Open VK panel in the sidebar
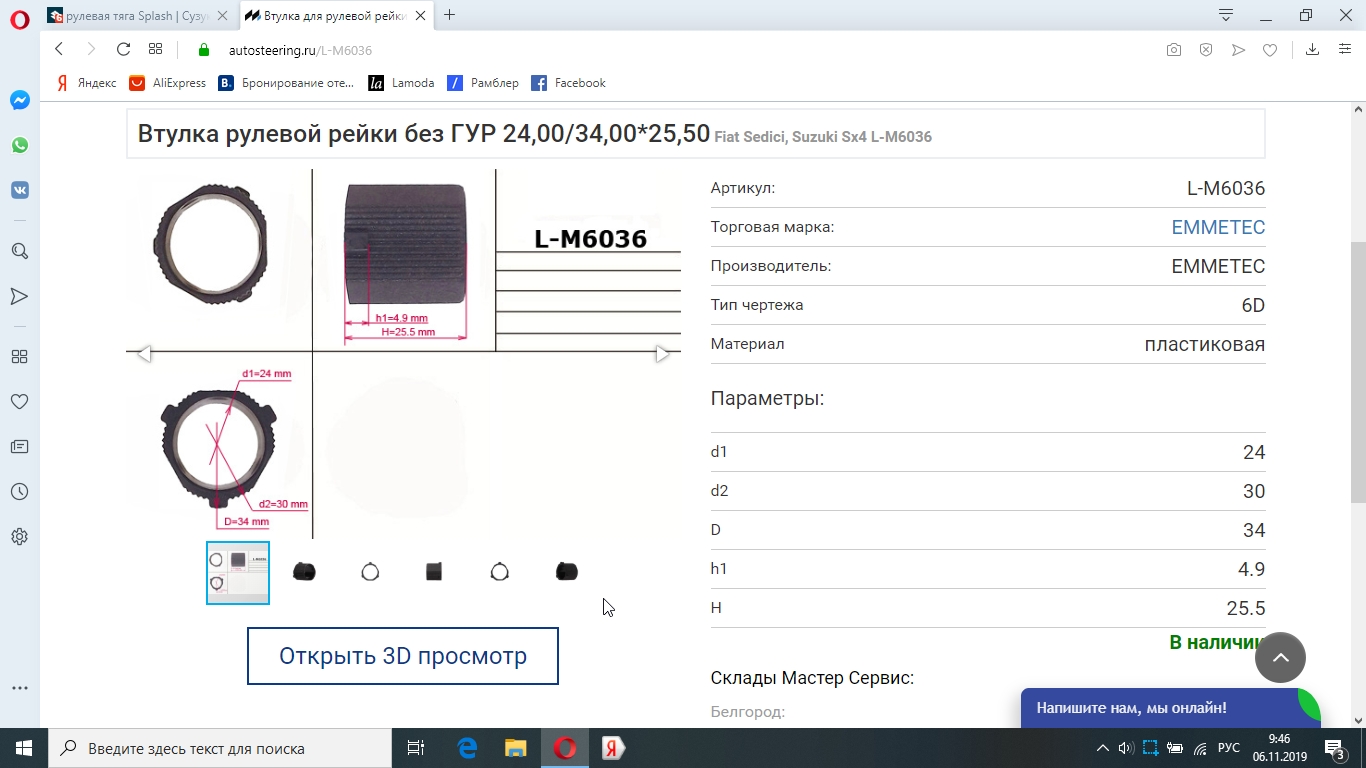 (19, 190)
